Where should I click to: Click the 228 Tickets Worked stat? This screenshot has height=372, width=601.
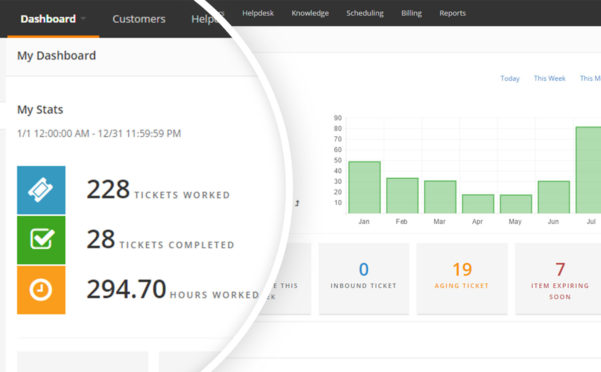pyautogui.click(x=158, y=189)
